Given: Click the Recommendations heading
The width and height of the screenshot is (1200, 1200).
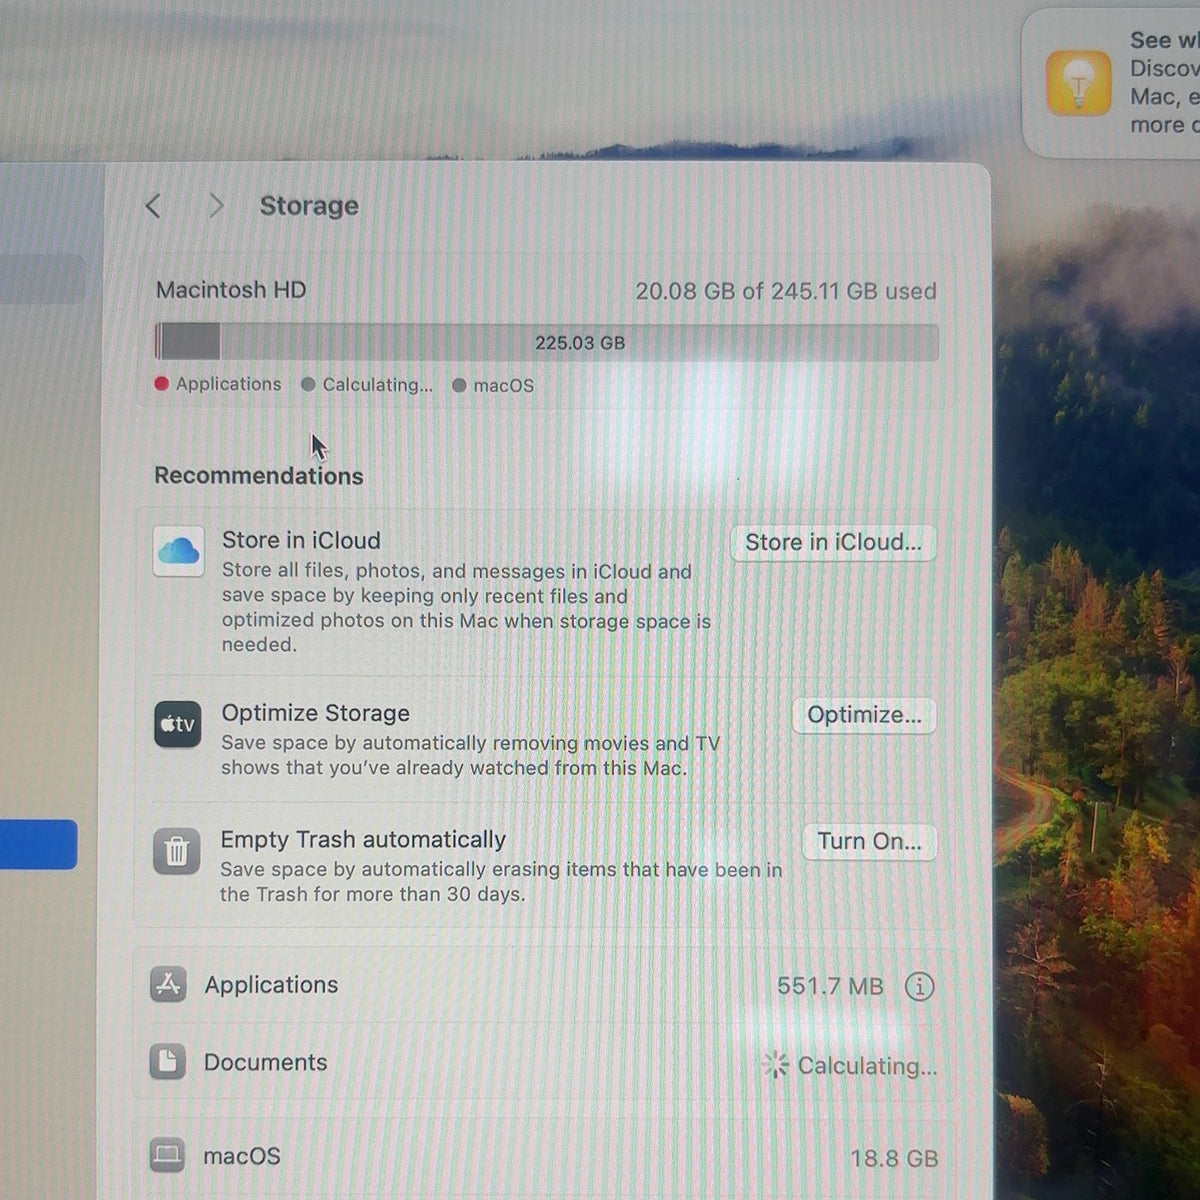Looking at the screenshot, I should 259,476.
